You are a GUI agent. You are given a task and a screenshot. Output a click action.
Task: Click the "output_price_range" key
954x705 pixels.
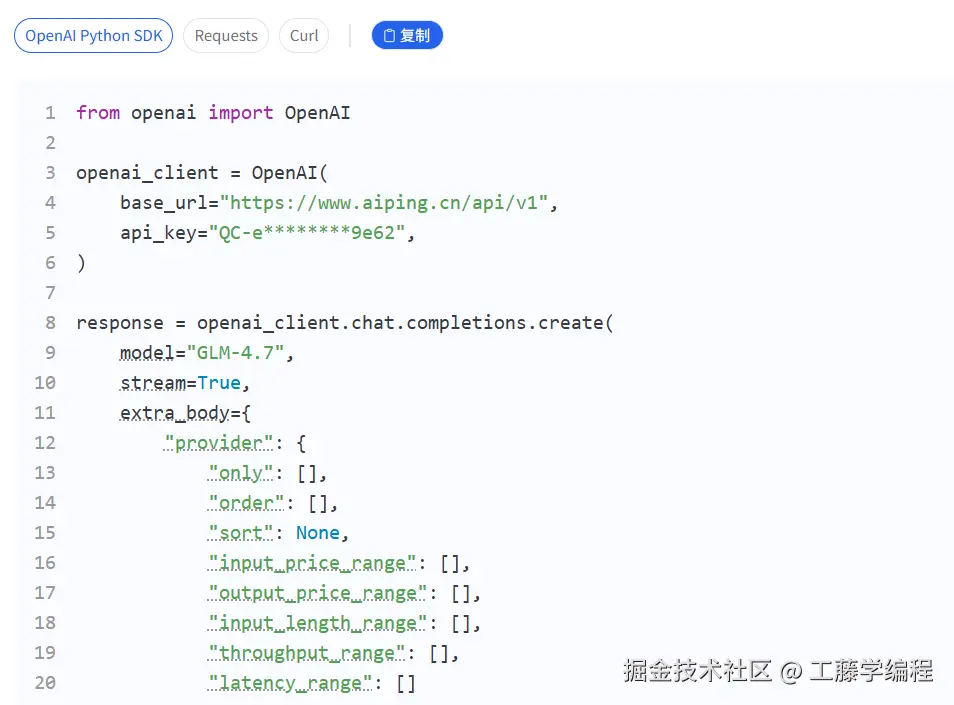click(318, 593)
